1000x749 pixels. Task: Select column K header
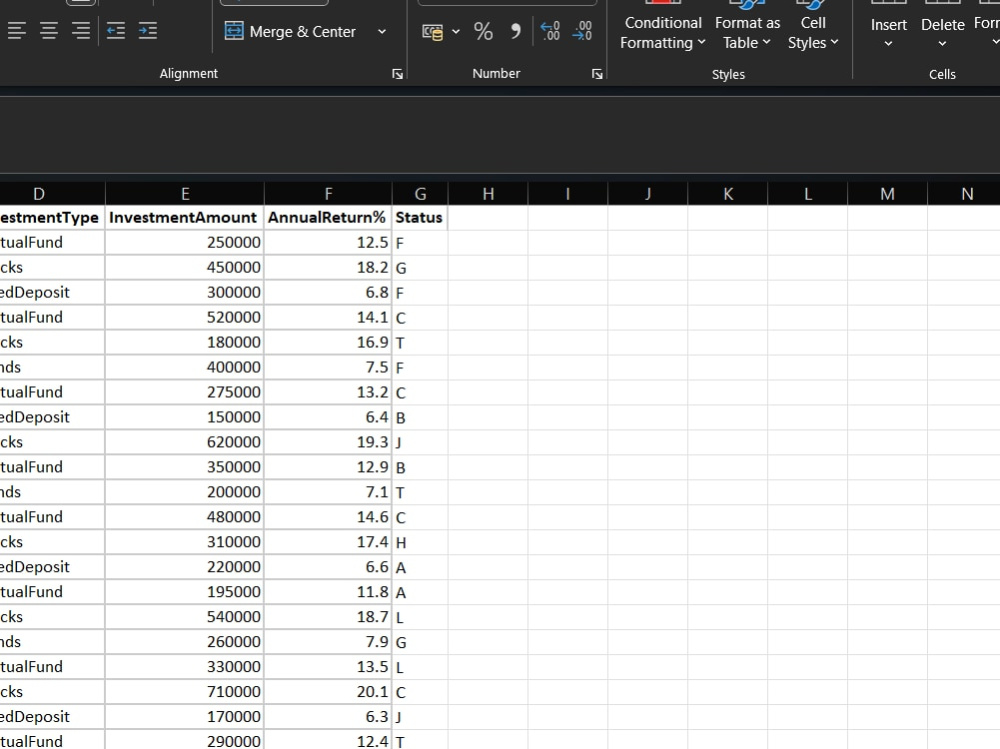pyautogui.click(x=728, y=194)
